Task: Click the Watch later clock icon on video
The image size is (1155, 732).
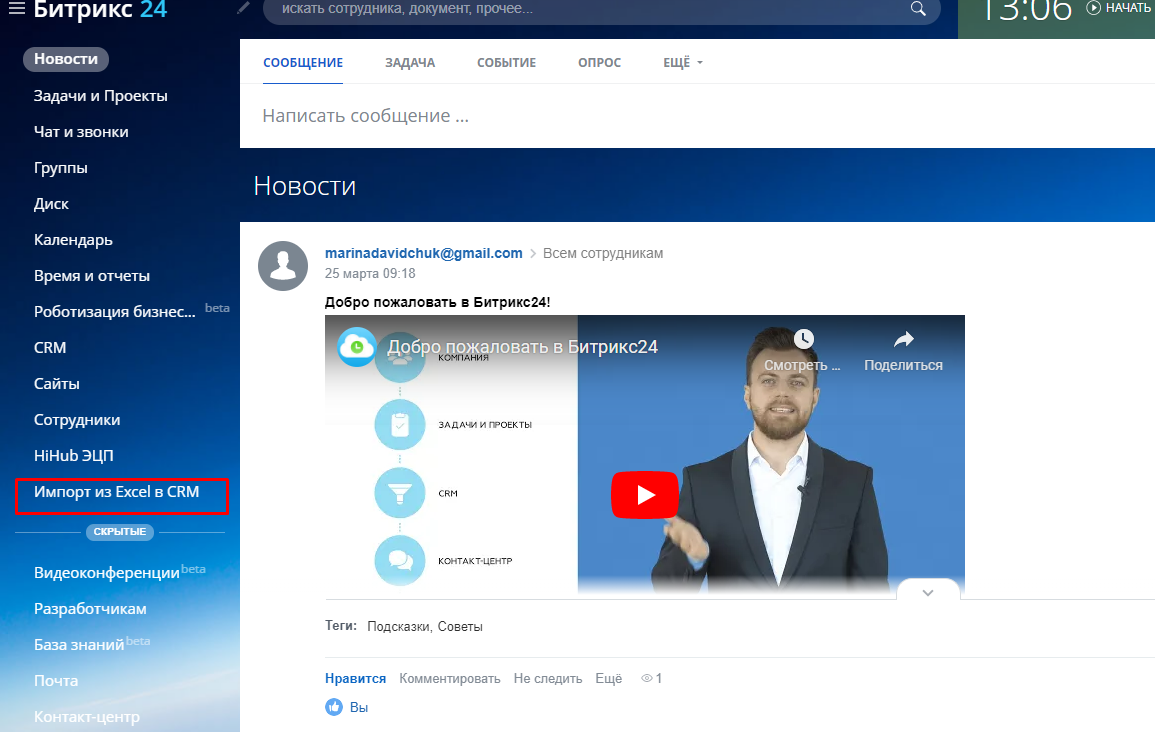Action: (804, 339)
